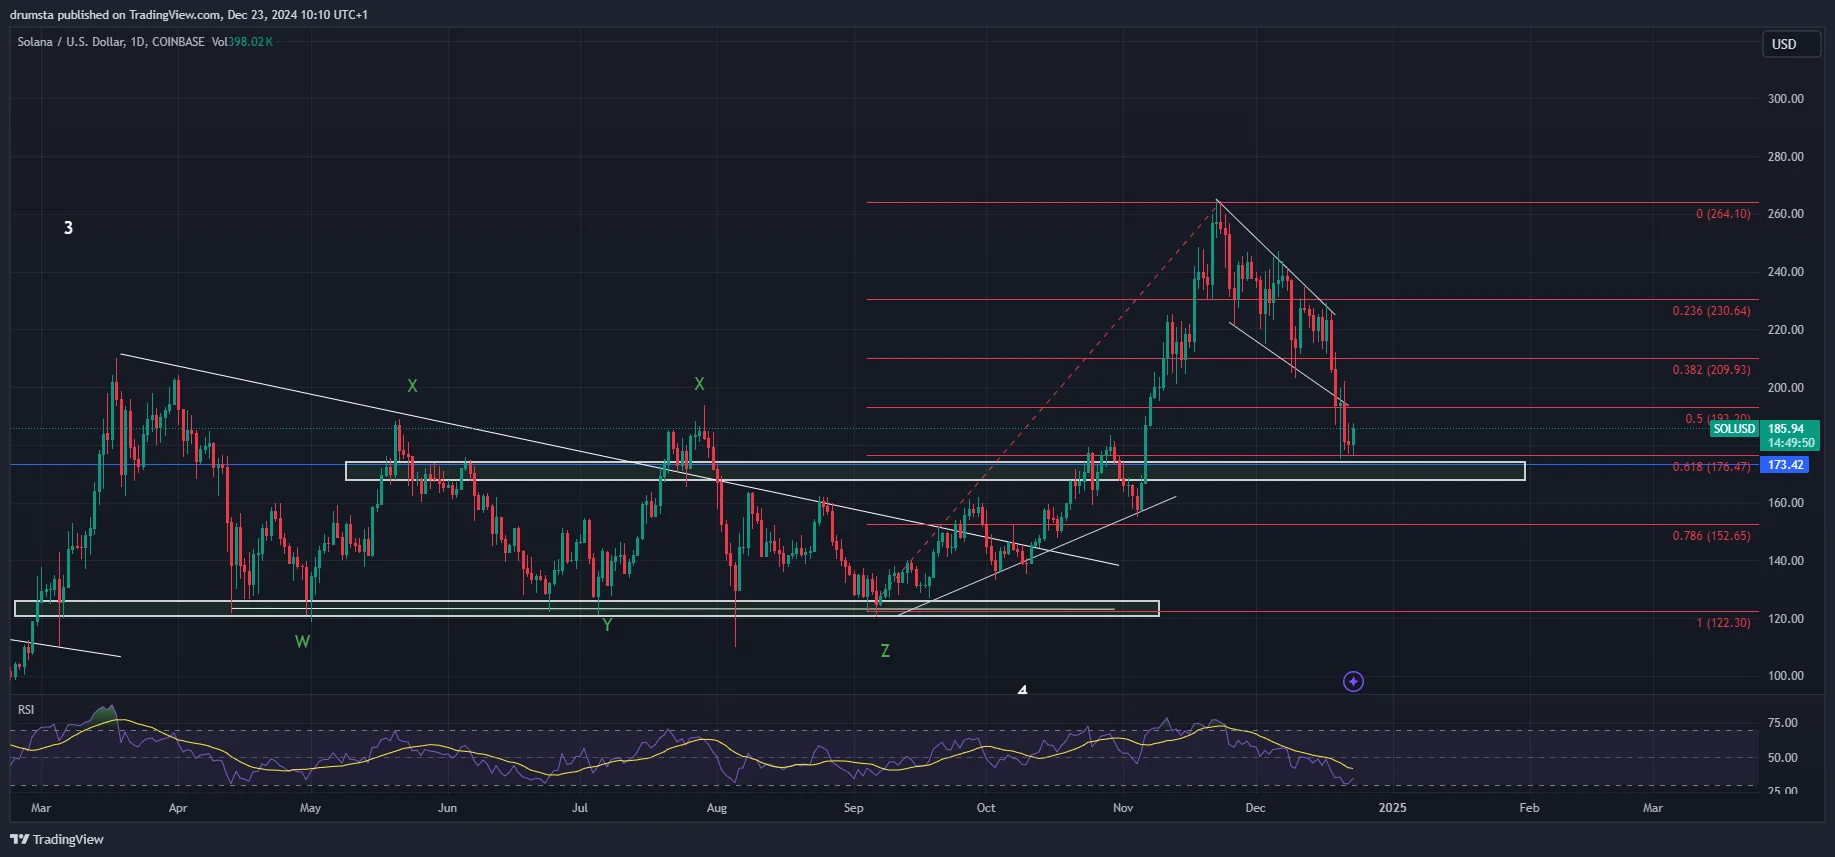Click the white 3 wave label
This screenshot has height=857, width=1835.
coord(68,228)
